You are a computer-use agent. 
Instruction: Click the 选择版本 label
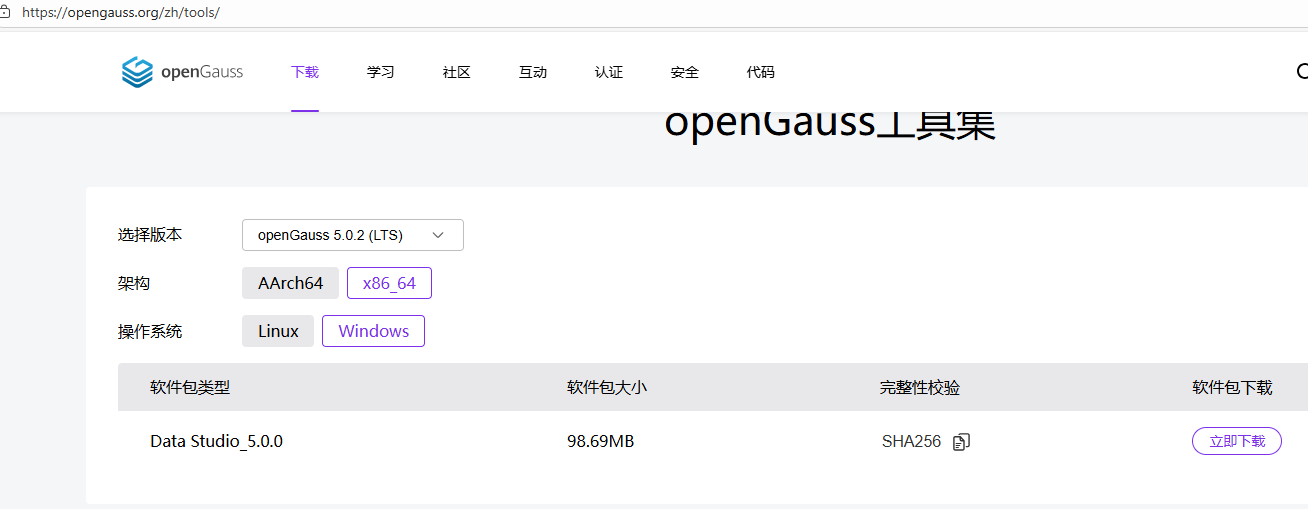(150, 235)
